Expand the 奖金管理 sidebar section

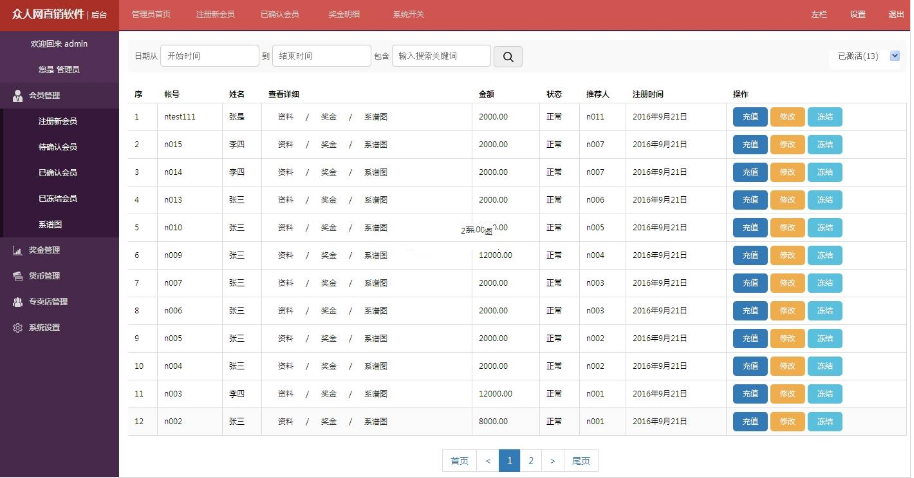click(44, 250)
